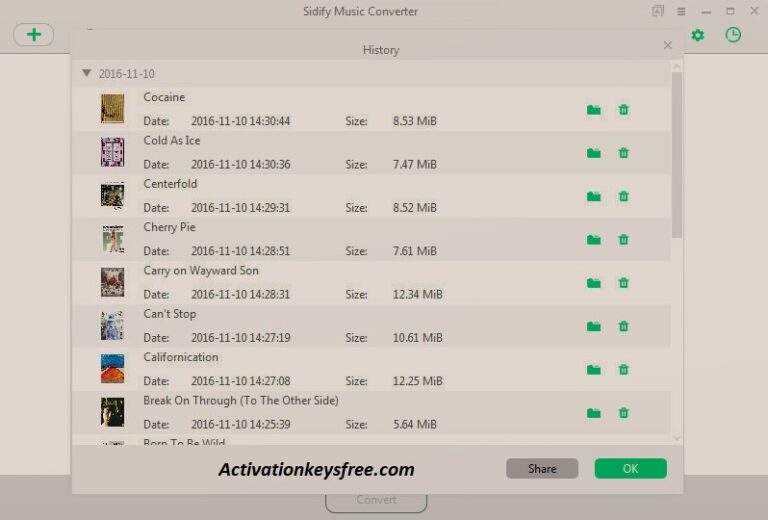Screen dimensions: 768x520
Task: Confirm with the OK button
Action: click(630, 469)
